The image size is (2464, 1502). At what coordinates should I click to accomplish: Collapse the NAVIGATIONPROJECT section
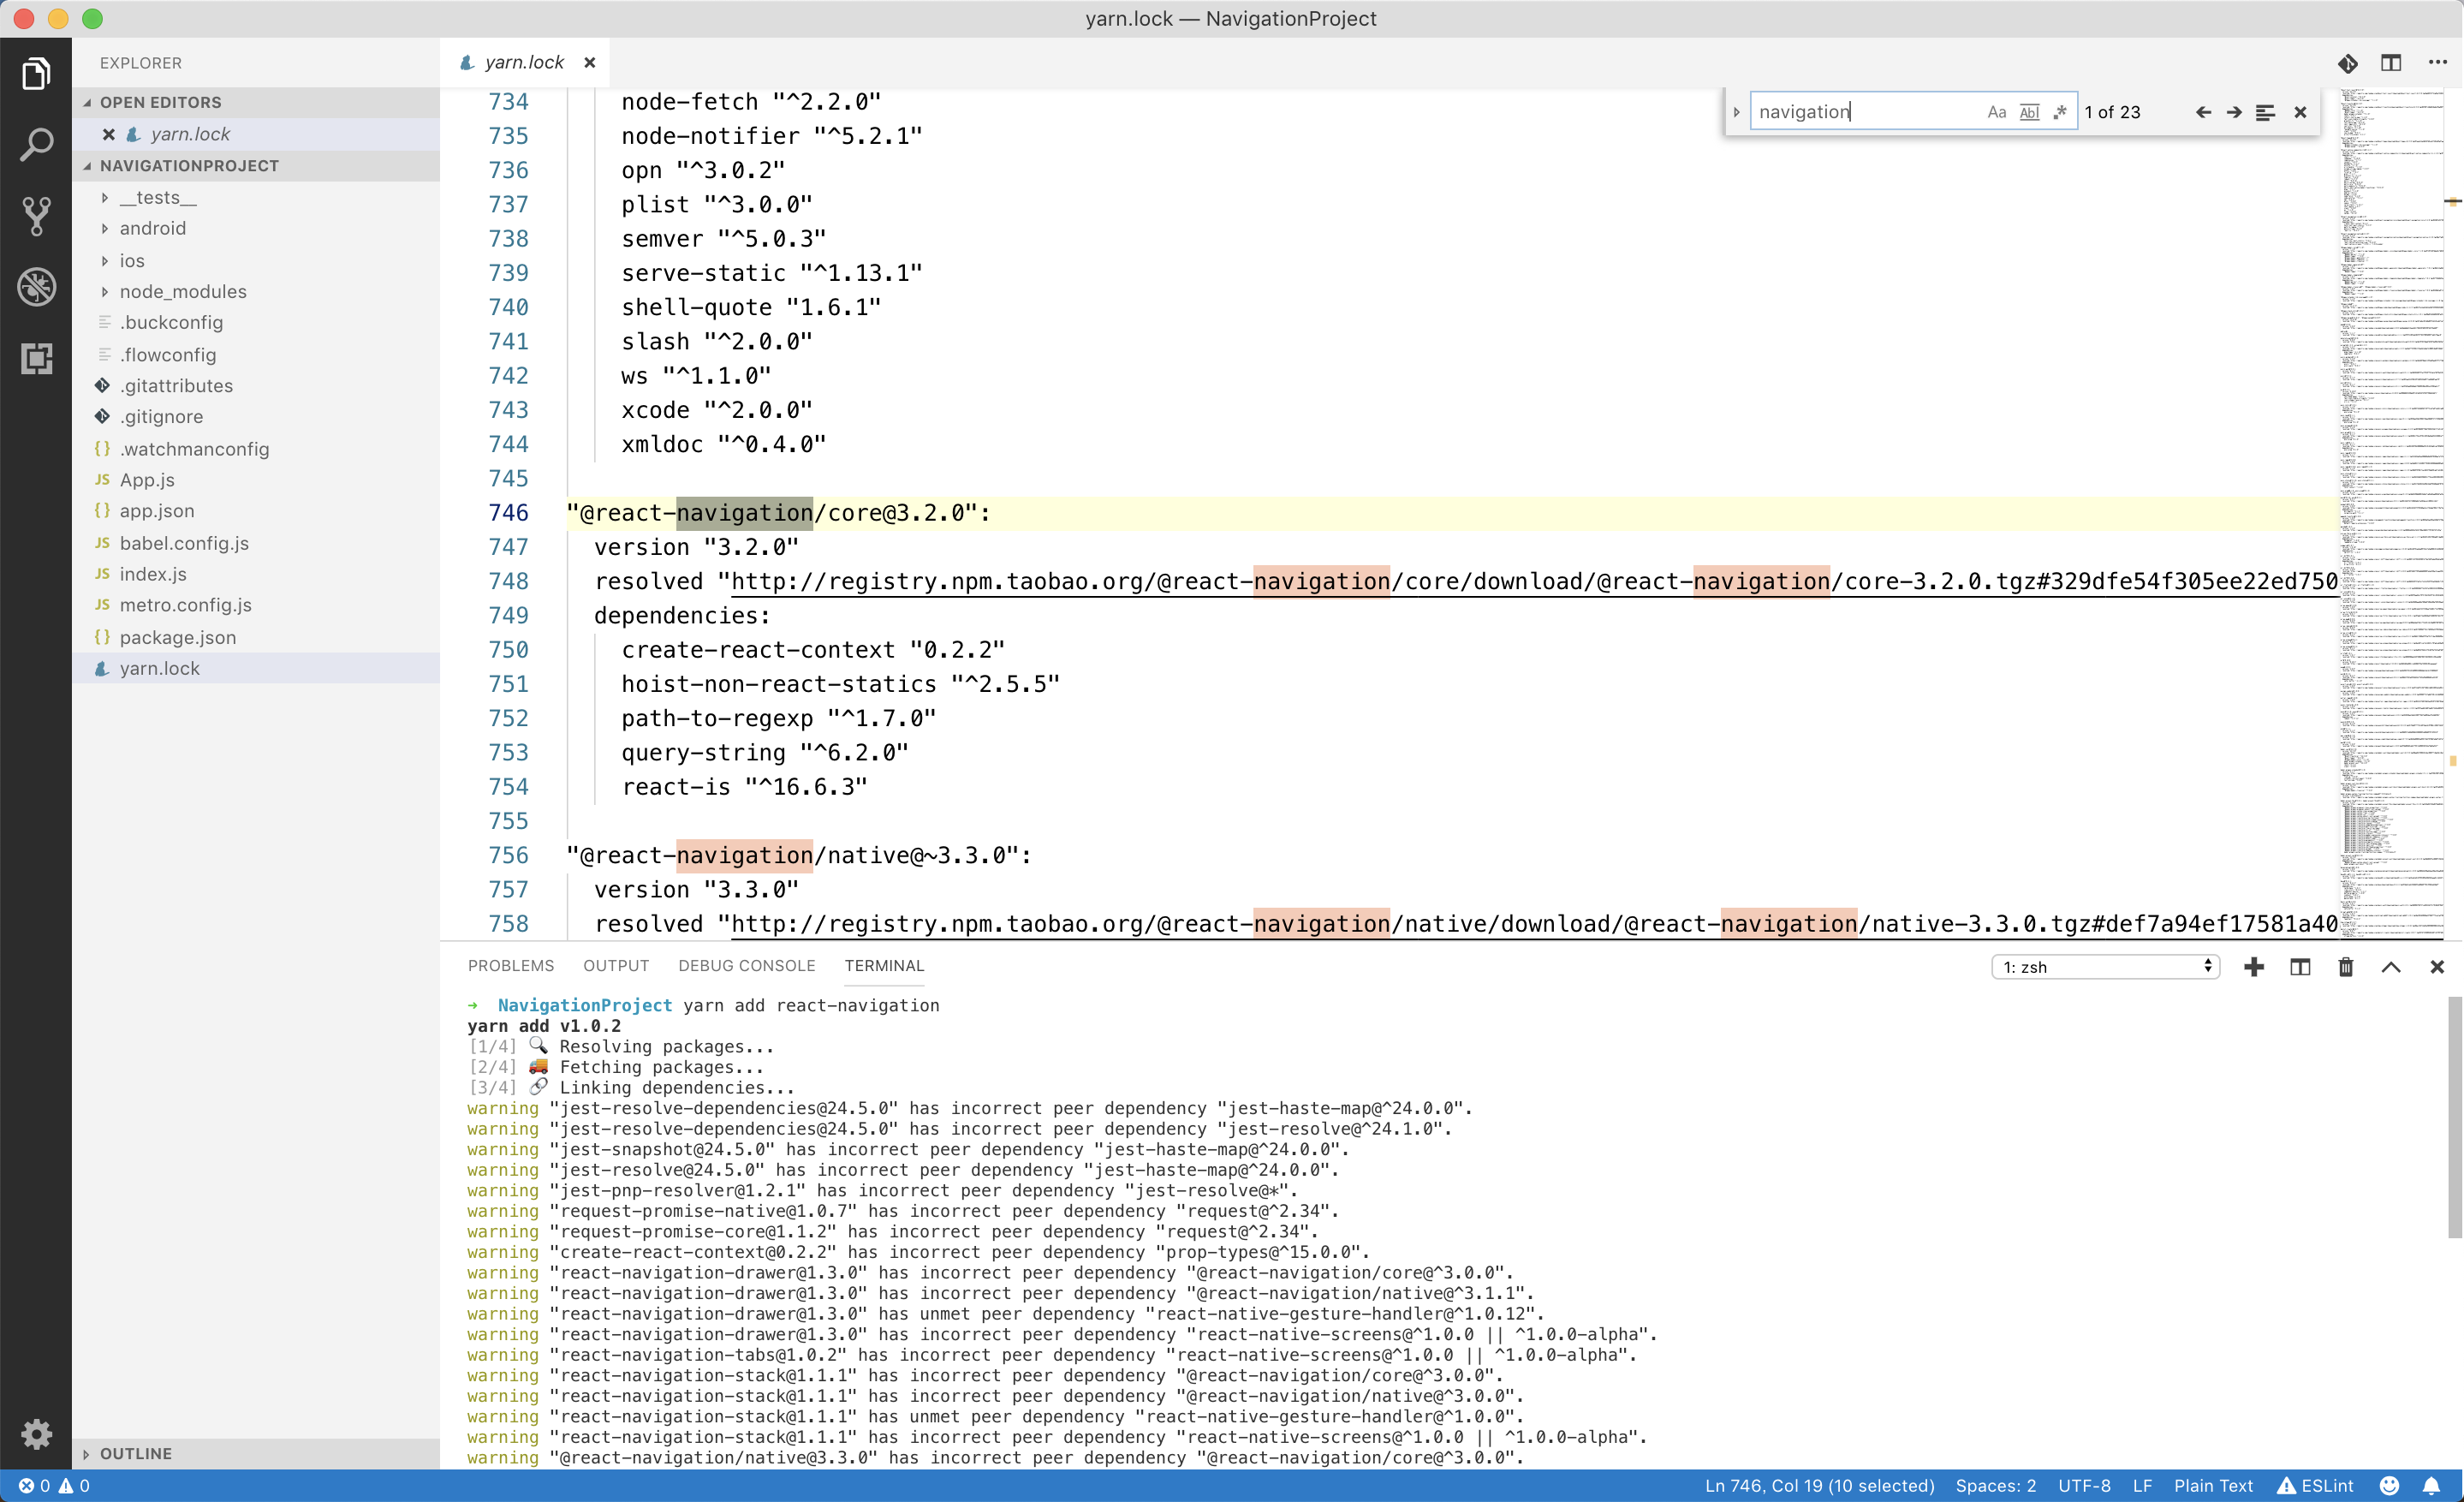[x=256, y=166]
